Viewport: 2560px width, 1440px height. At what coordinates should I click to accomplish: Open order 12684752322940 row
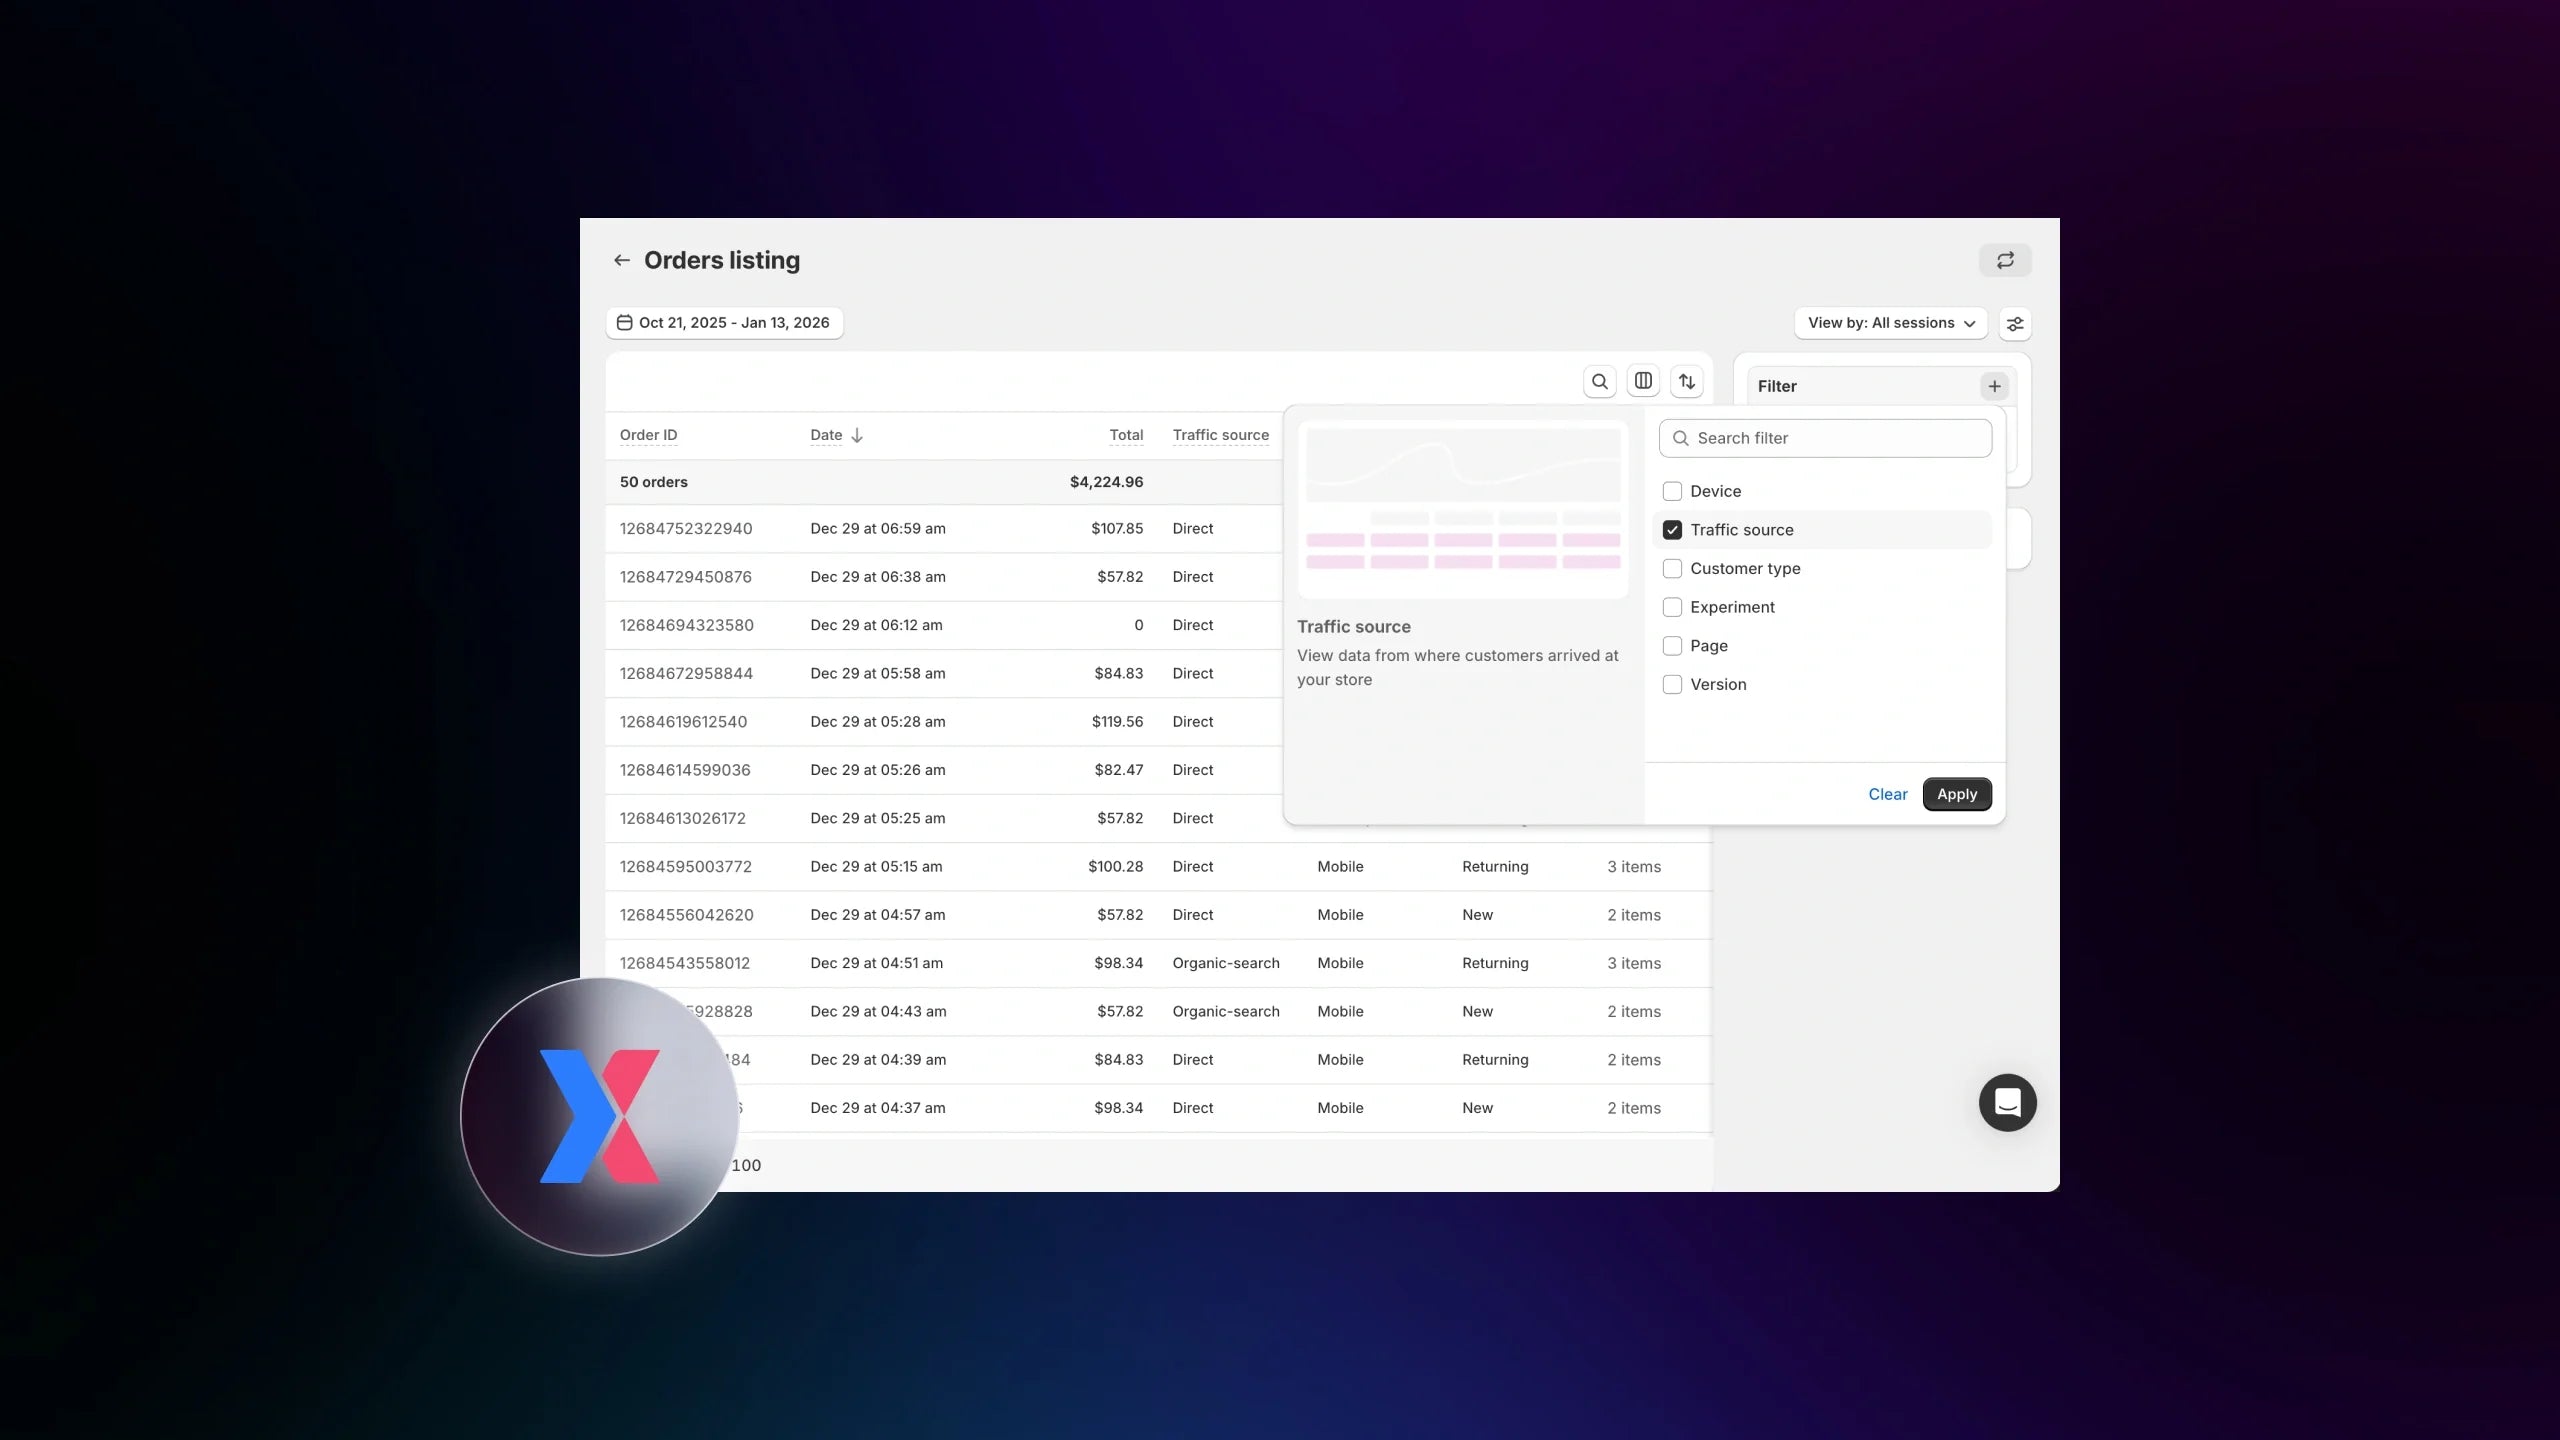[685, 528]
